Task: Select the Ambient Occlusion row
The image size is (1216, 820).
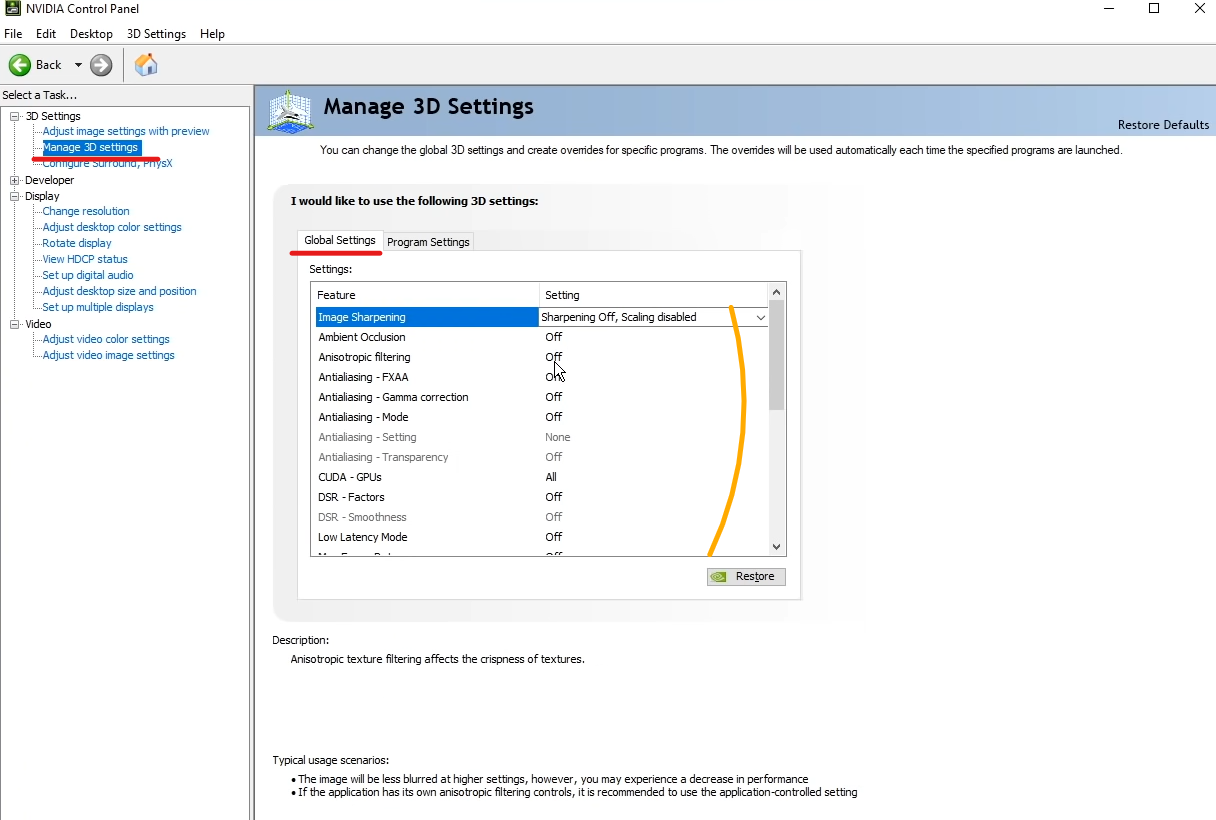Action: pyautogui.click(x=540, y=337)
